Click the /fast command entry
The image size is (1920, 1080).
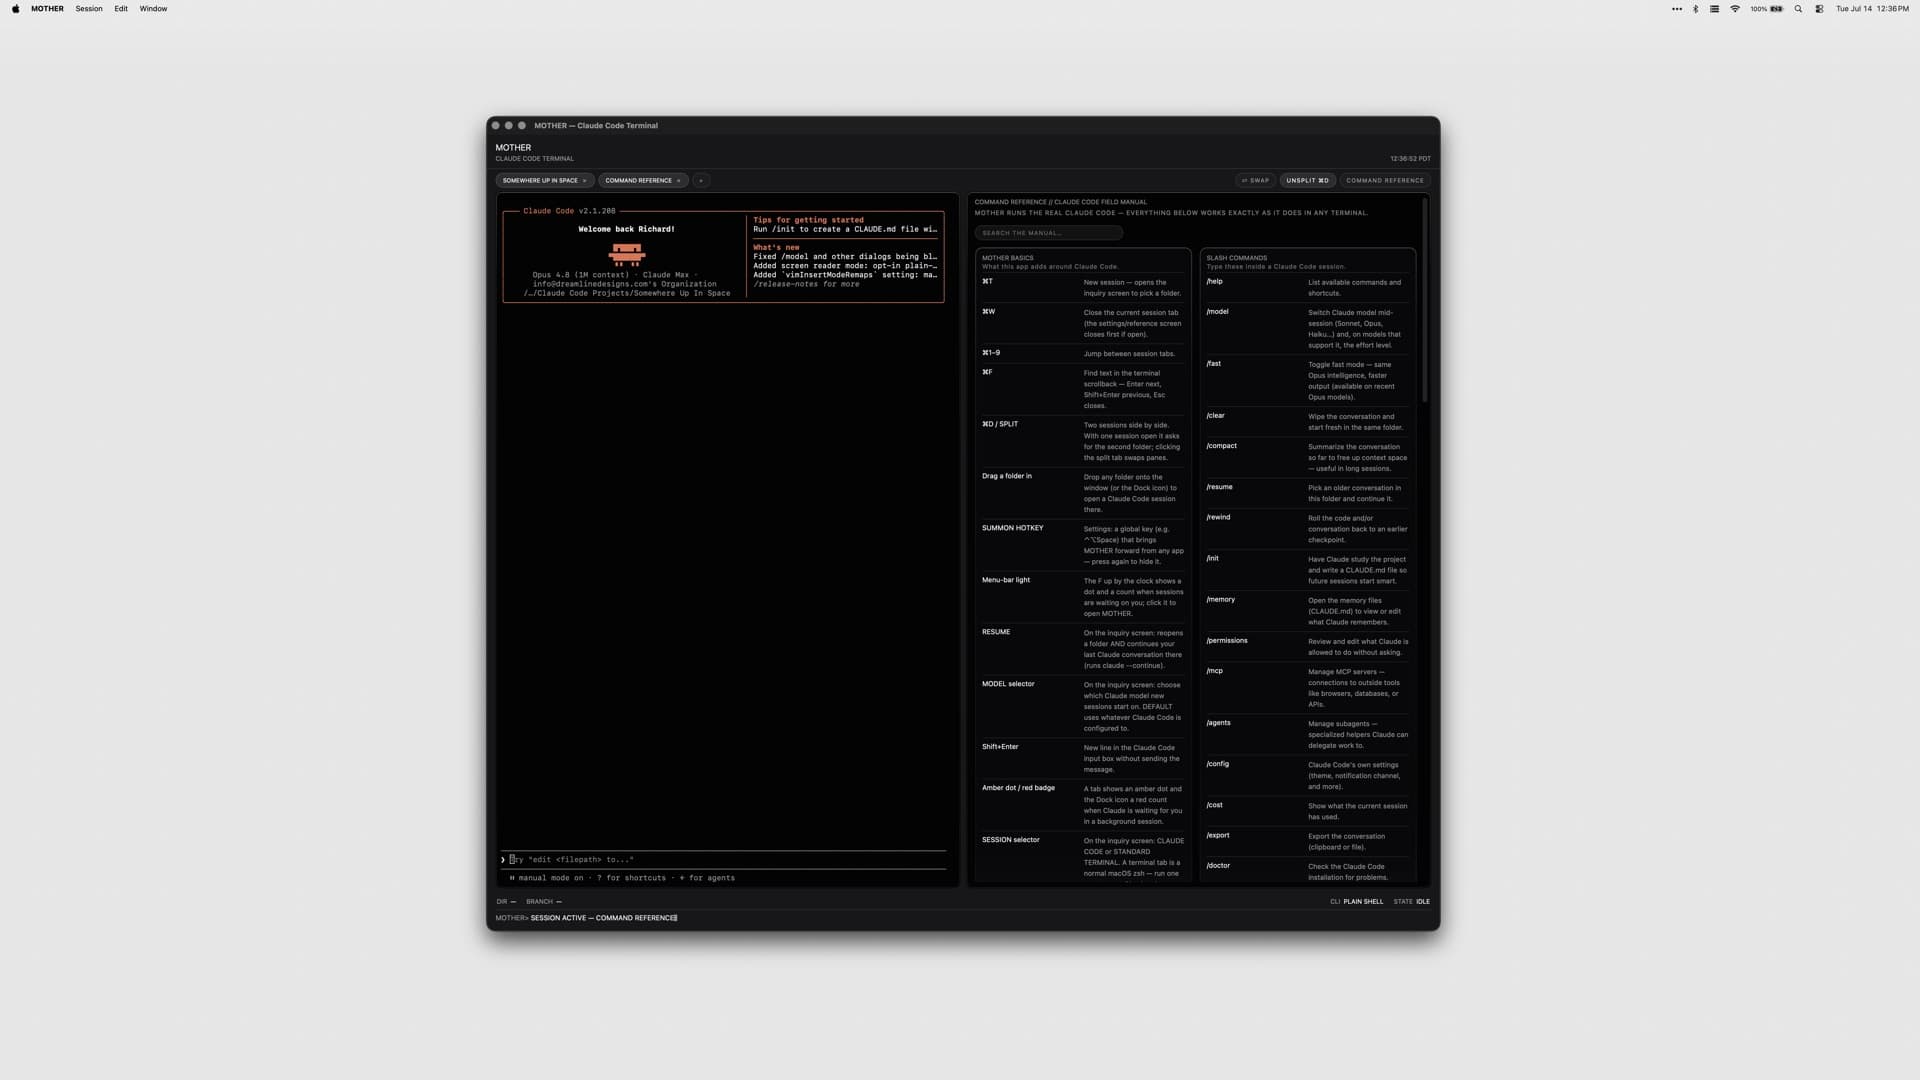click(1307, 380)
